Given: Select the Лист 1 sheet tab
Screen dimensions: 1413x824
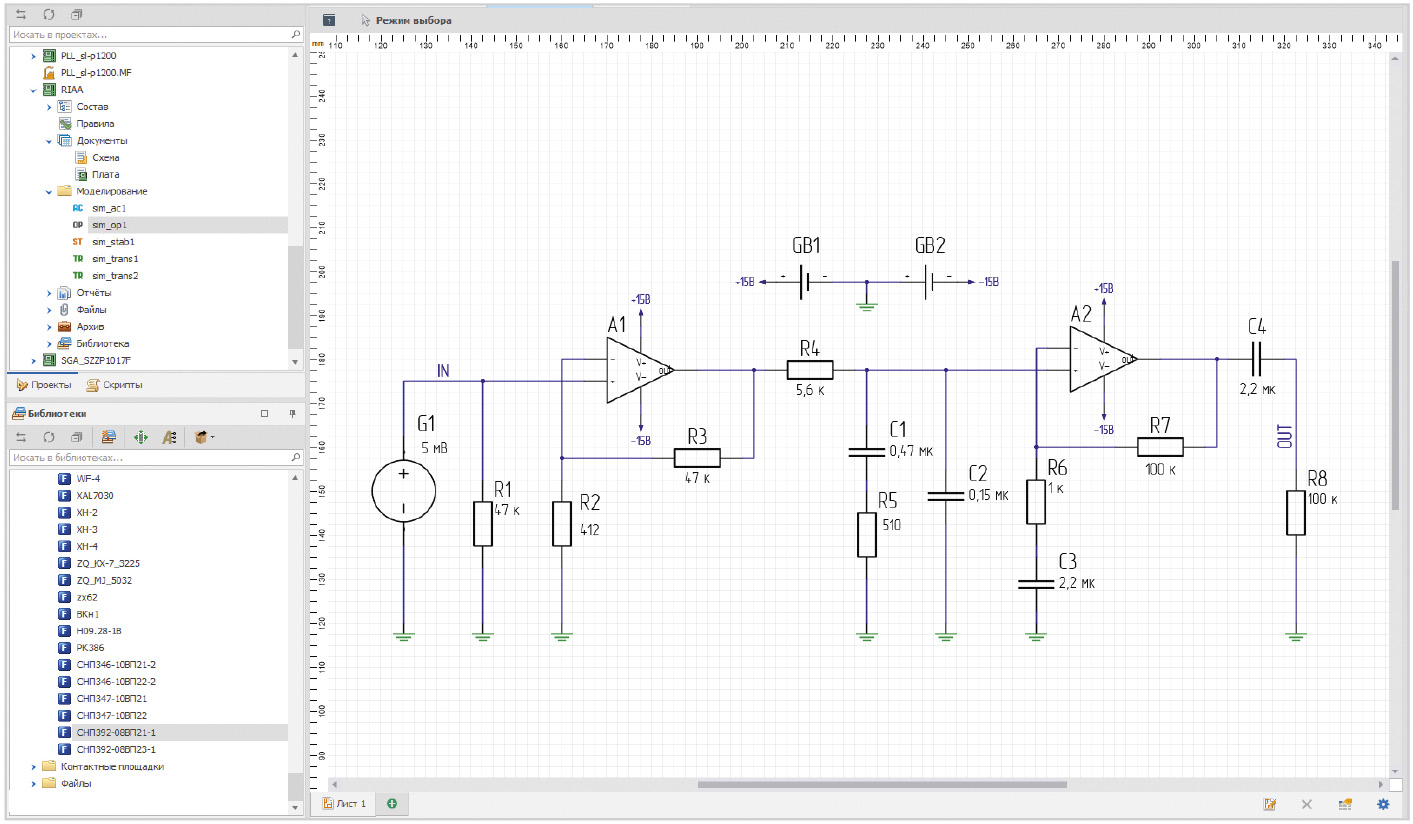Looking at the screenshot, I should pos(344,803).
